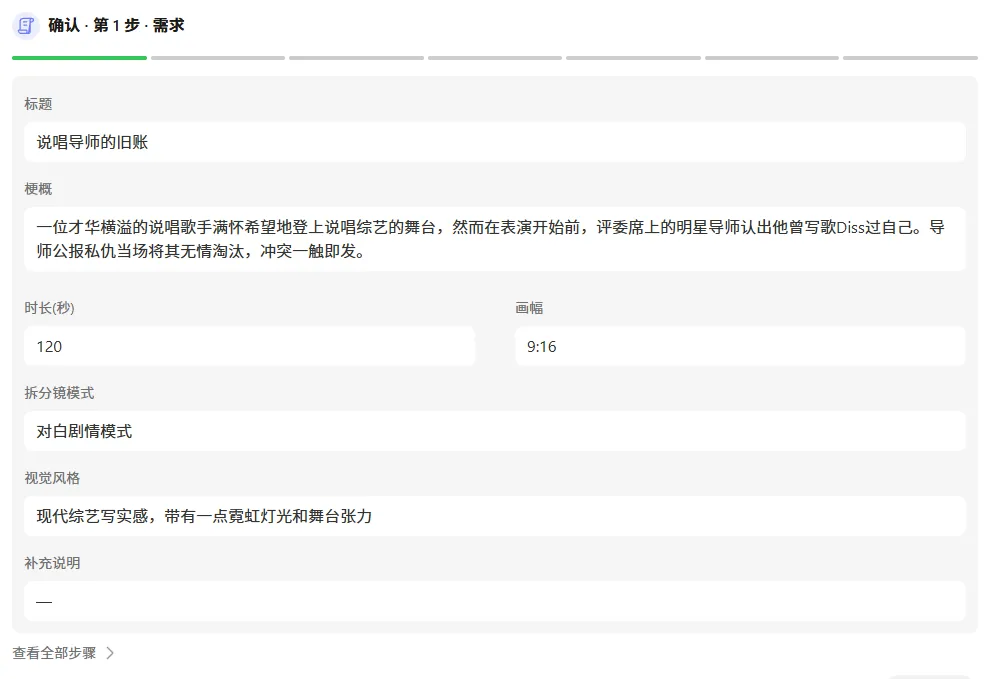Select the fifth progress step segment
The height and width of the screenshot is (679, 989).
[633, 58]
